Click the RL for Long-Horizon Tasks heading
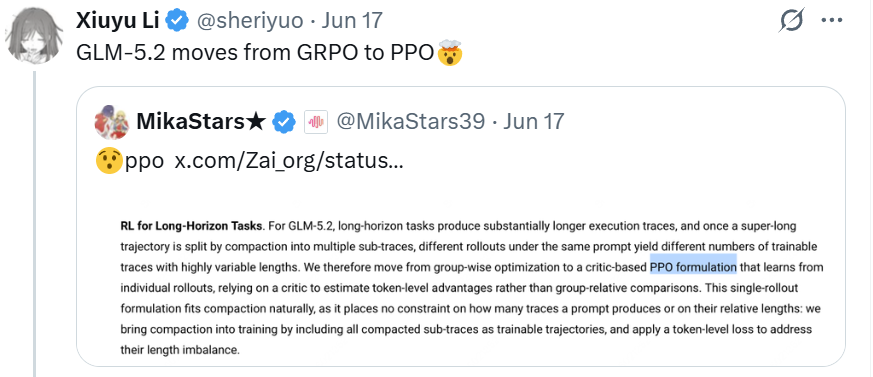The width and height of the screenshot is (873, 377). click(x=191, y=226)
